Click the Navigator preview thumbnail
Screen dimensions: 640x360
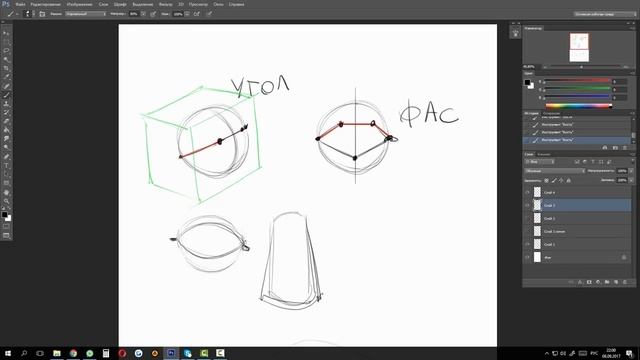(579, 47)
